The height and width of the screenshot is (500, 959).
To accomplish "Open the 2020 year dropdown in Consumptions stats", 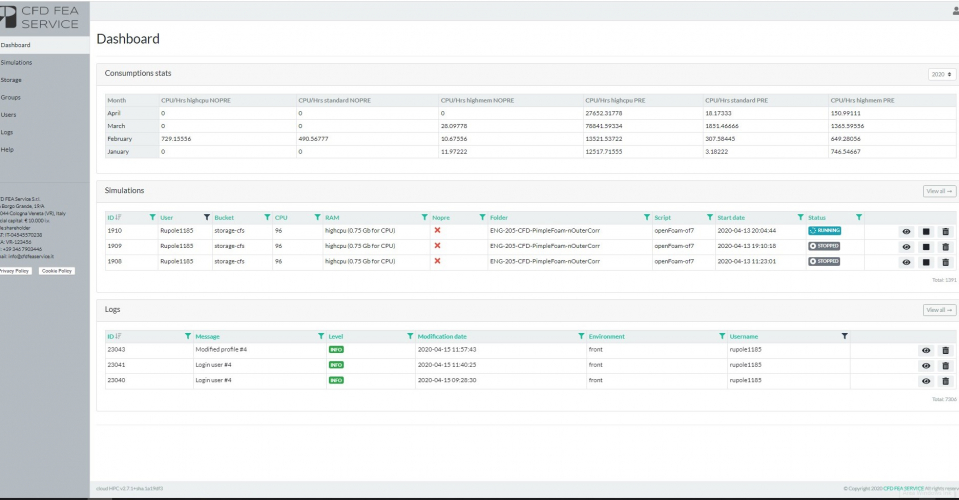I will tap(941, 74).
